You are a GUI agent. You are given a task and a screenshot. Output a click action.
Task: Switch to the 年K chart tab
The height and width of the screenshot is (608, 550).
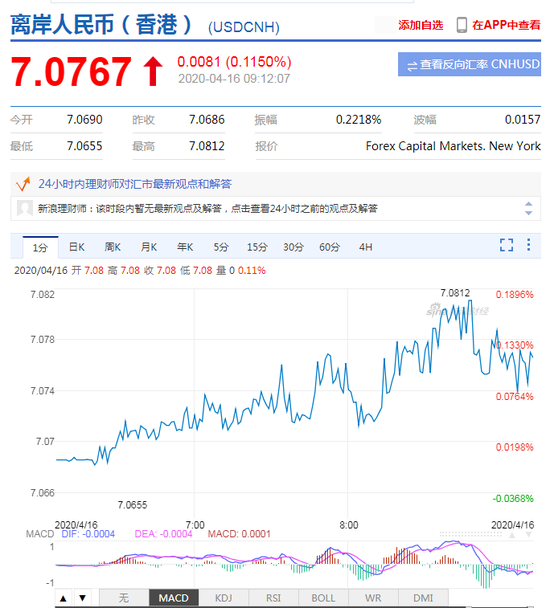click(185, 247)
